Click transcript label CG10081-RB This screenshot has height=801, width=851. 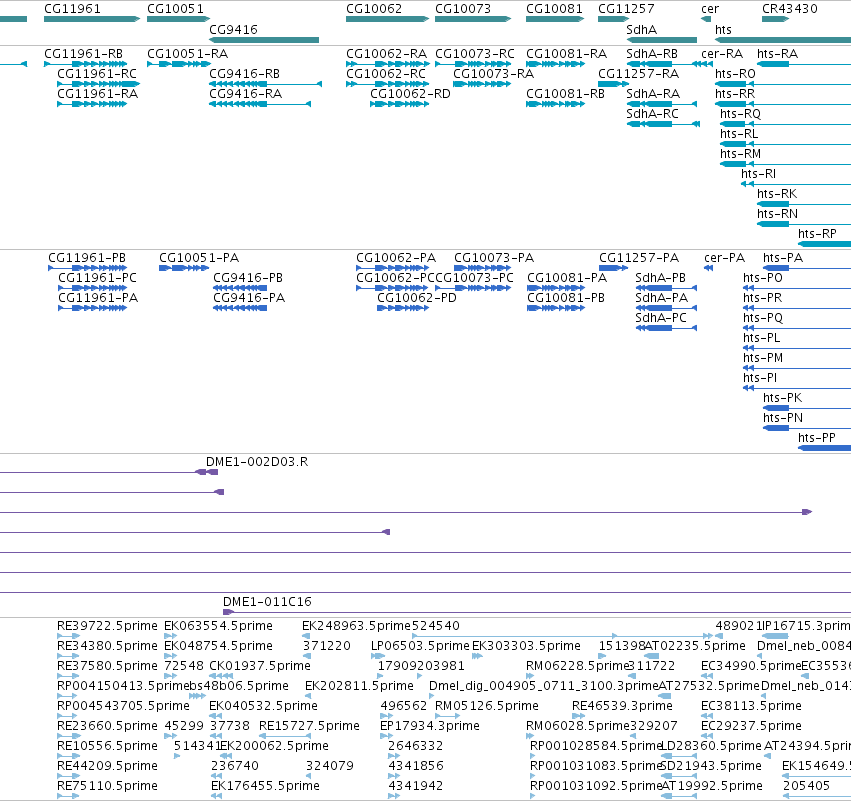point(566,94)
